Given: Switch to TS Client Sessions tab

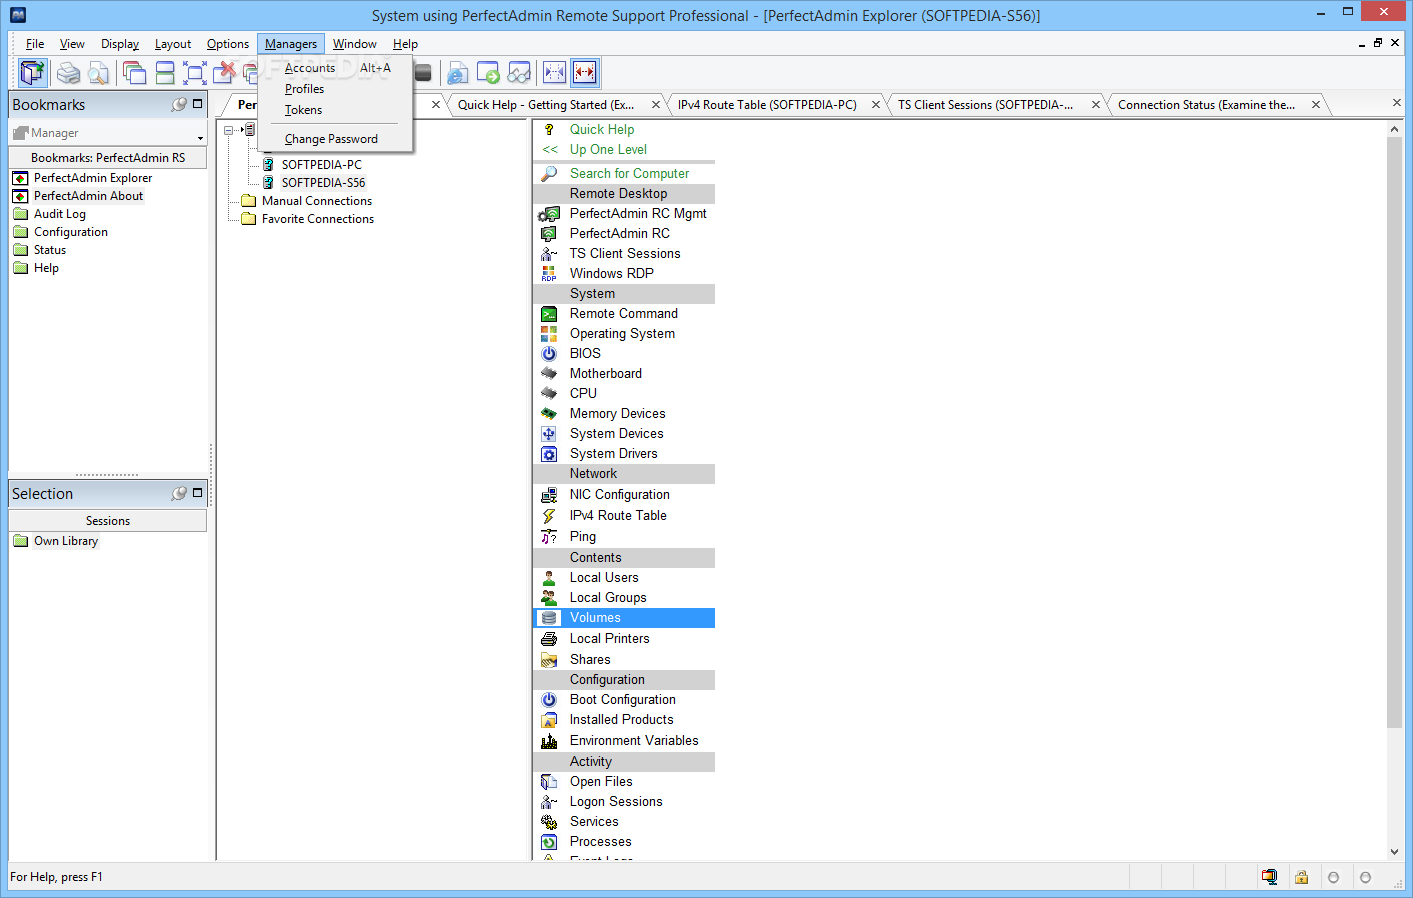Looking at the screenshot, I should pos(985,105).
